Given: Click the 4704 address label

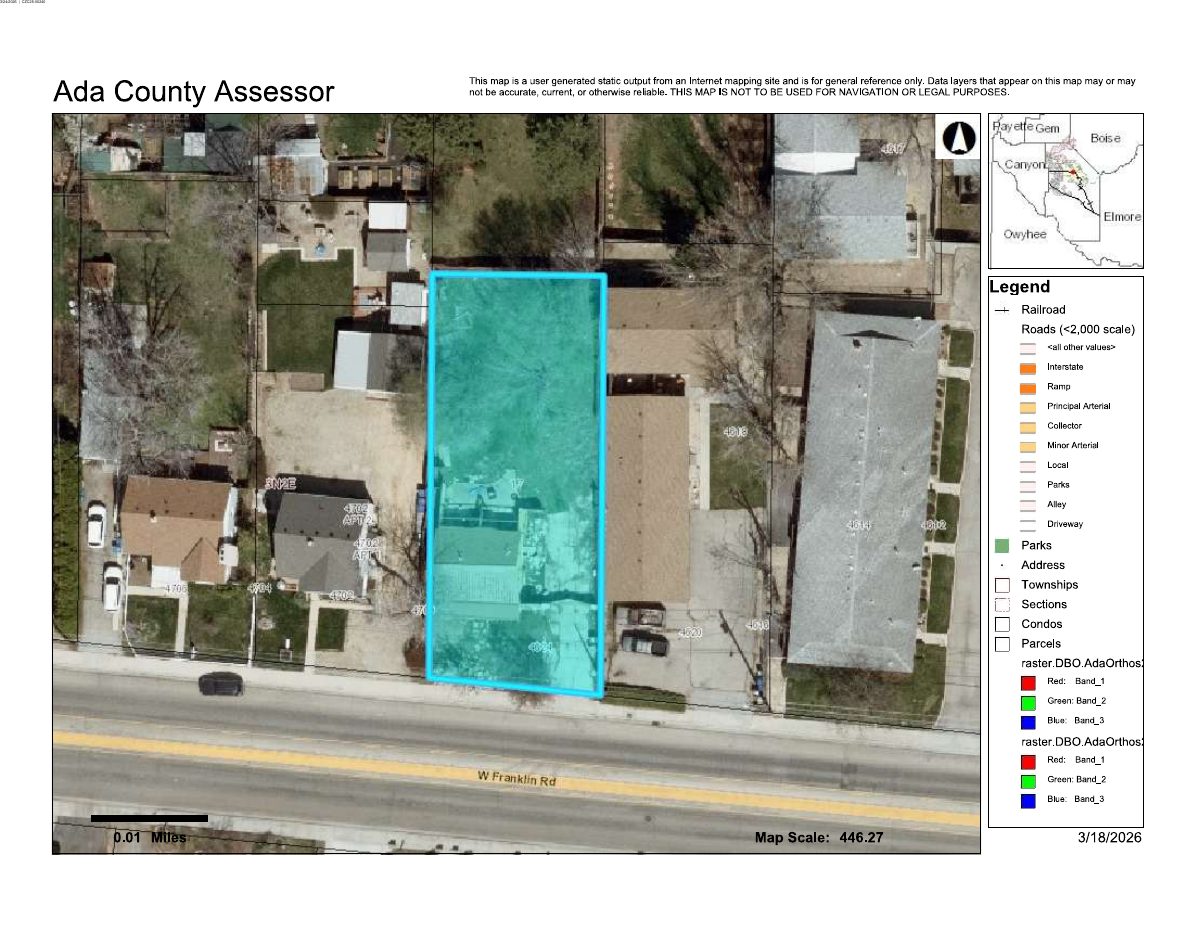Looking at the screenshot, I should [260, 590].
